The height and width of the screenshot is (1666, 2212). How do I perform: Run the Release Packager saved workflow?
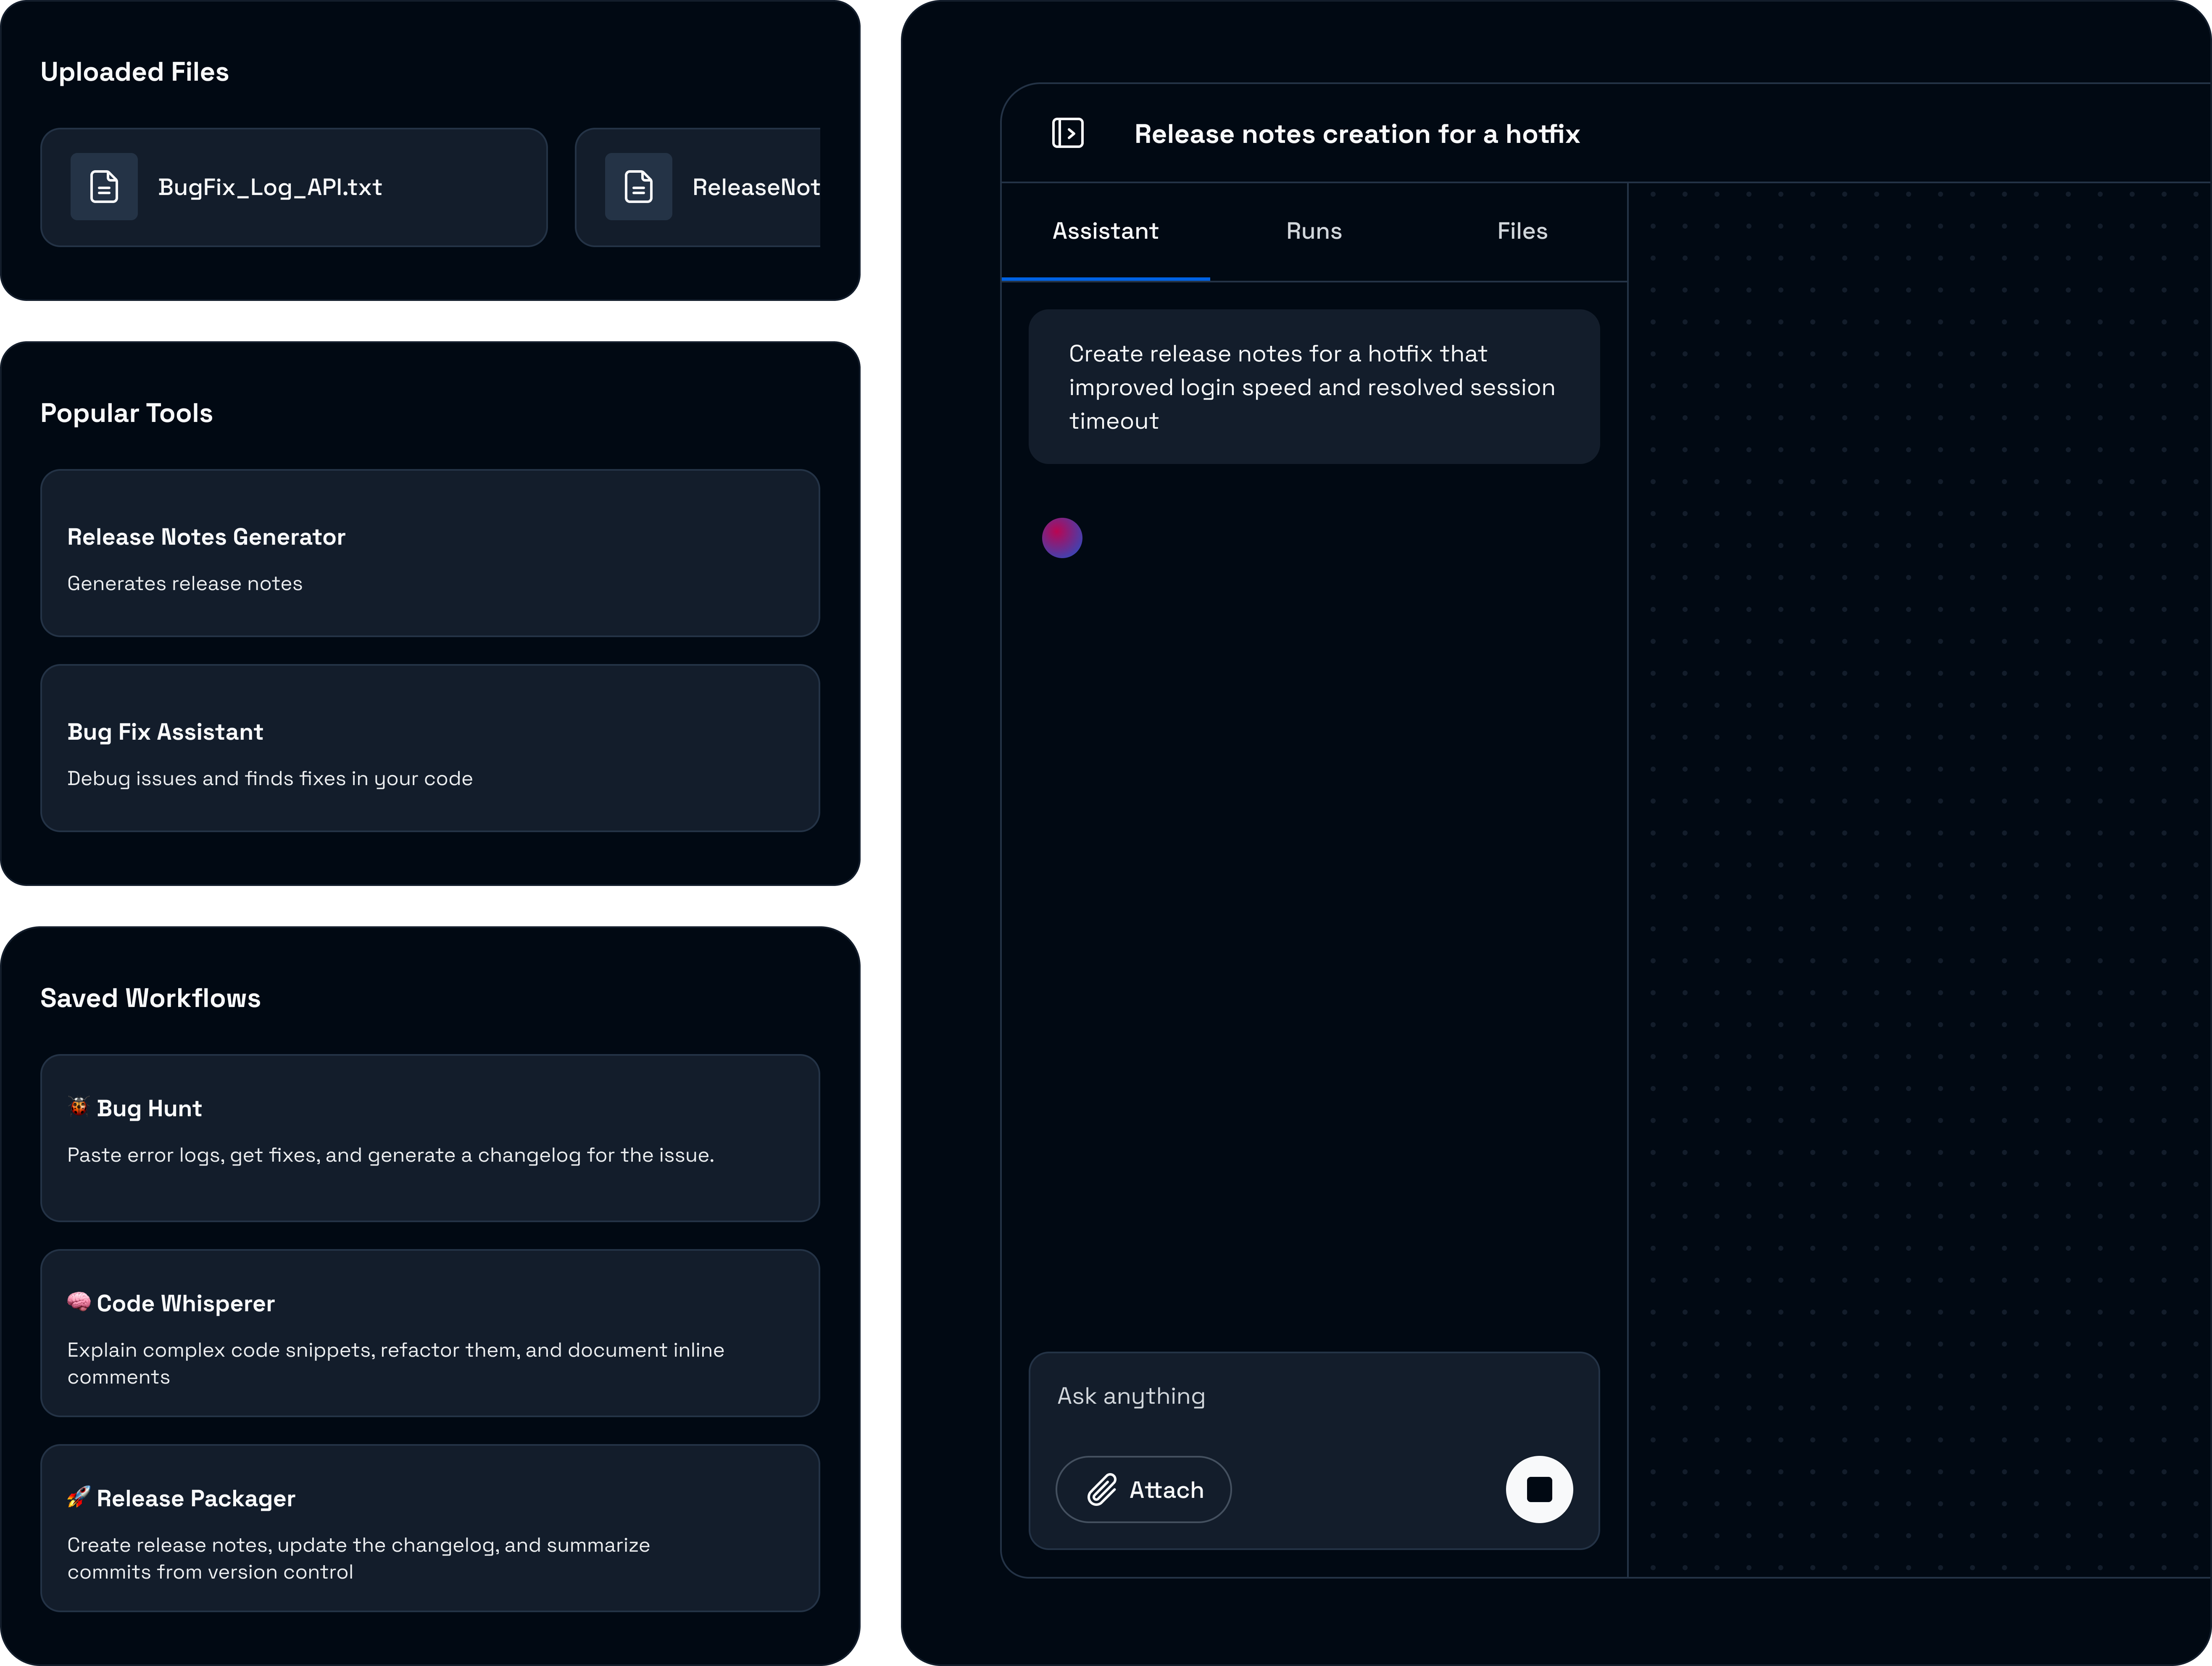coord(430,1528)
